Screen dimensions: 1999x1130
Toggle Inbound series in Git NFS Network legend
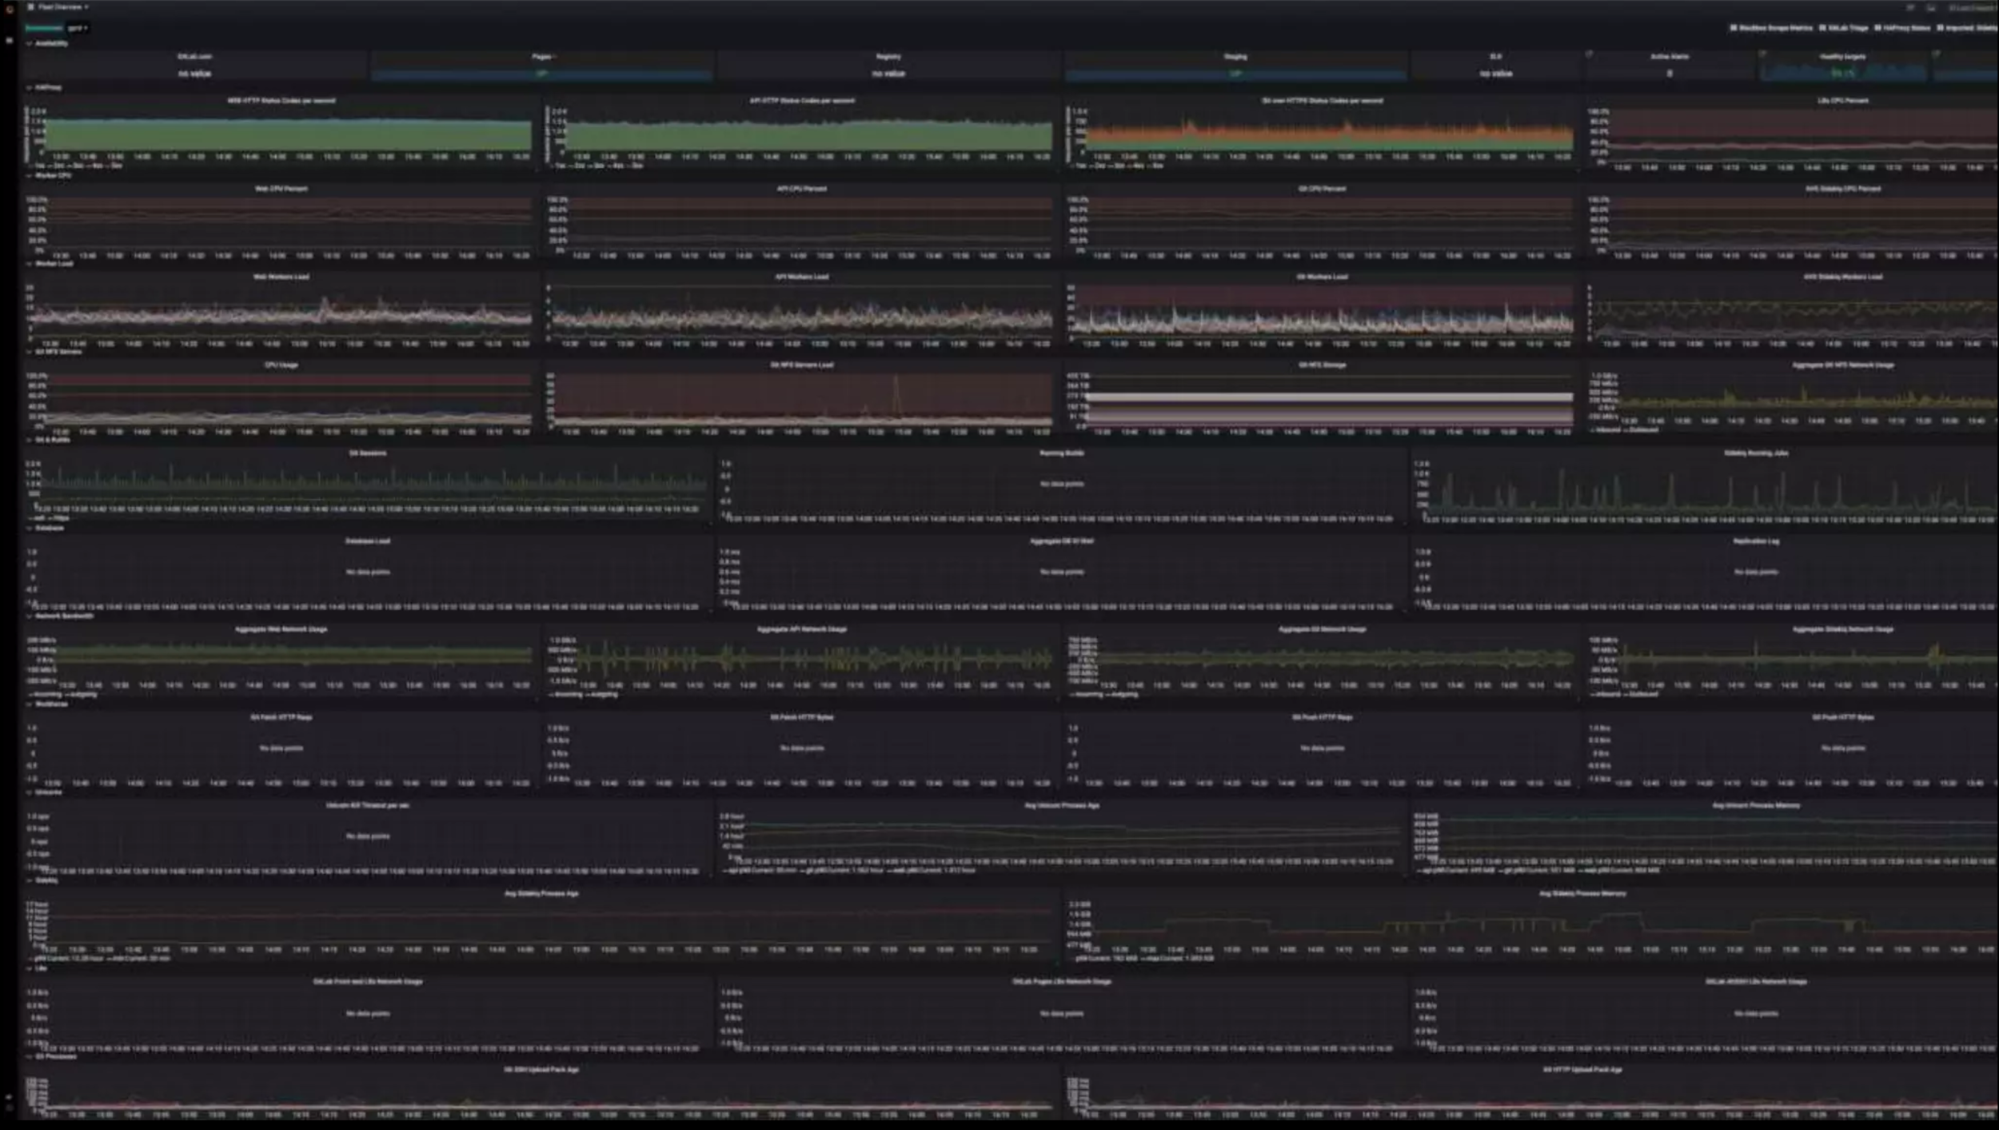click(1606, 430)
